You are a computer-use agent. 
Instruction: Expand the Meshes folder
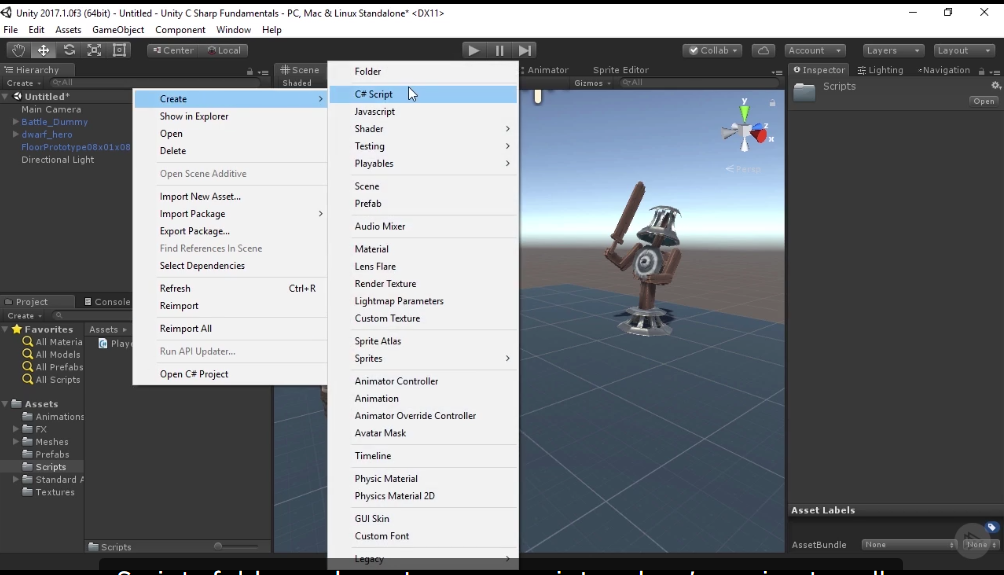[x=15, y=442]
